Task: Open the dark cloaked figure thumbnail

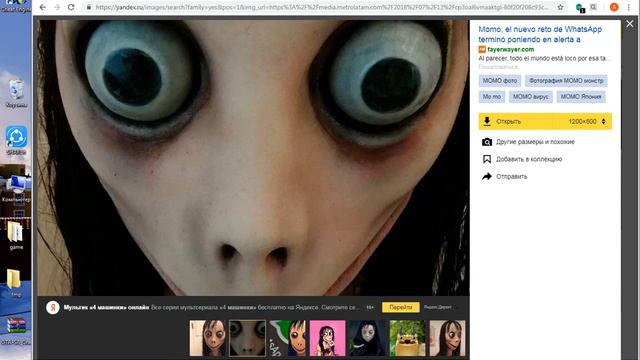Action: 367,338
